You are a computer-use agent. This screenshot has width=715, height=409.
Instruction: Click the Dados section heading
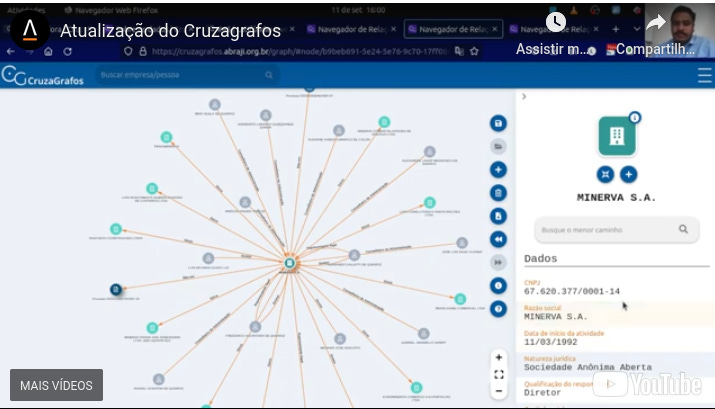click(540, 259)
